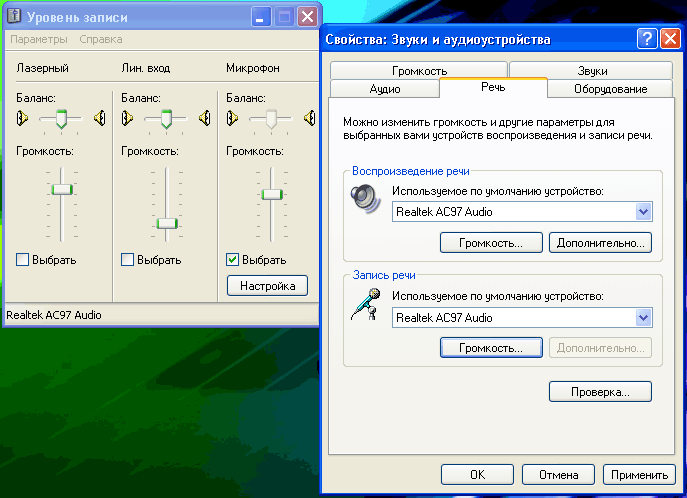Open playback default device dropdown in Воспроизведение речи

pyautogui.click(x=643, y=212)
